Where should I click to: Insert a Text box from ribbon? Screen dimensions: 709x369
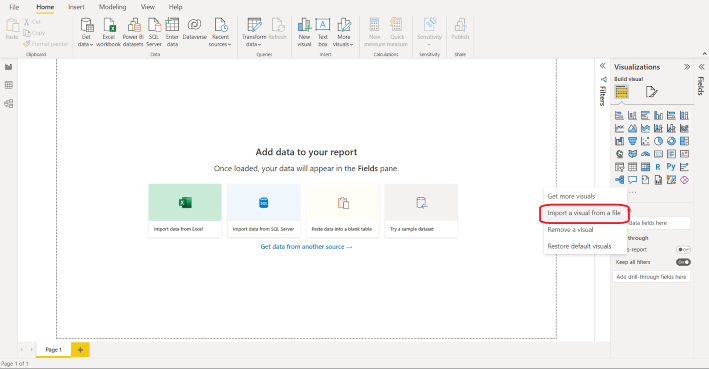322,33
